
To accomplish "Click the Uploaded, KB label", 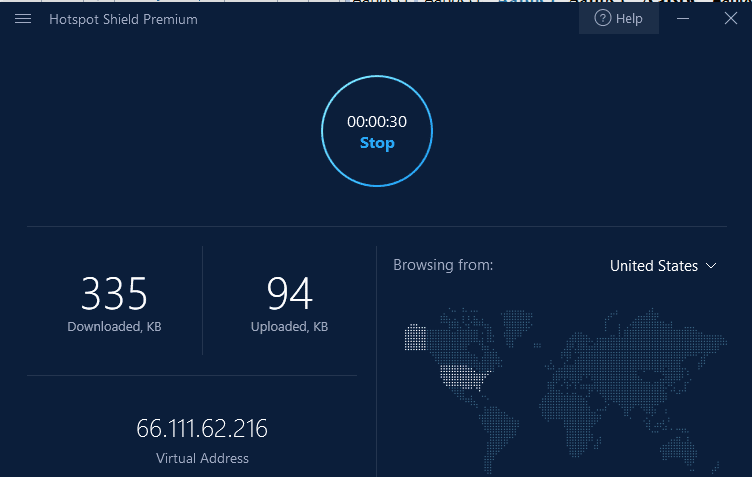I will [289, 326].
